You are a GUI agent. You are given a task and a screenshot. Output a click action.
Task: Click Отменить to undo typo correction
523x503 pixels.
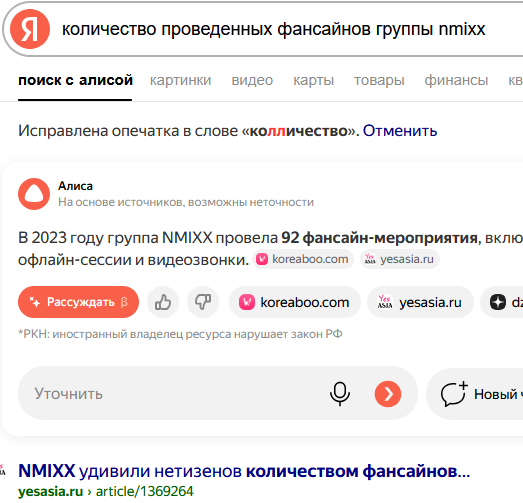pos(400,131)
